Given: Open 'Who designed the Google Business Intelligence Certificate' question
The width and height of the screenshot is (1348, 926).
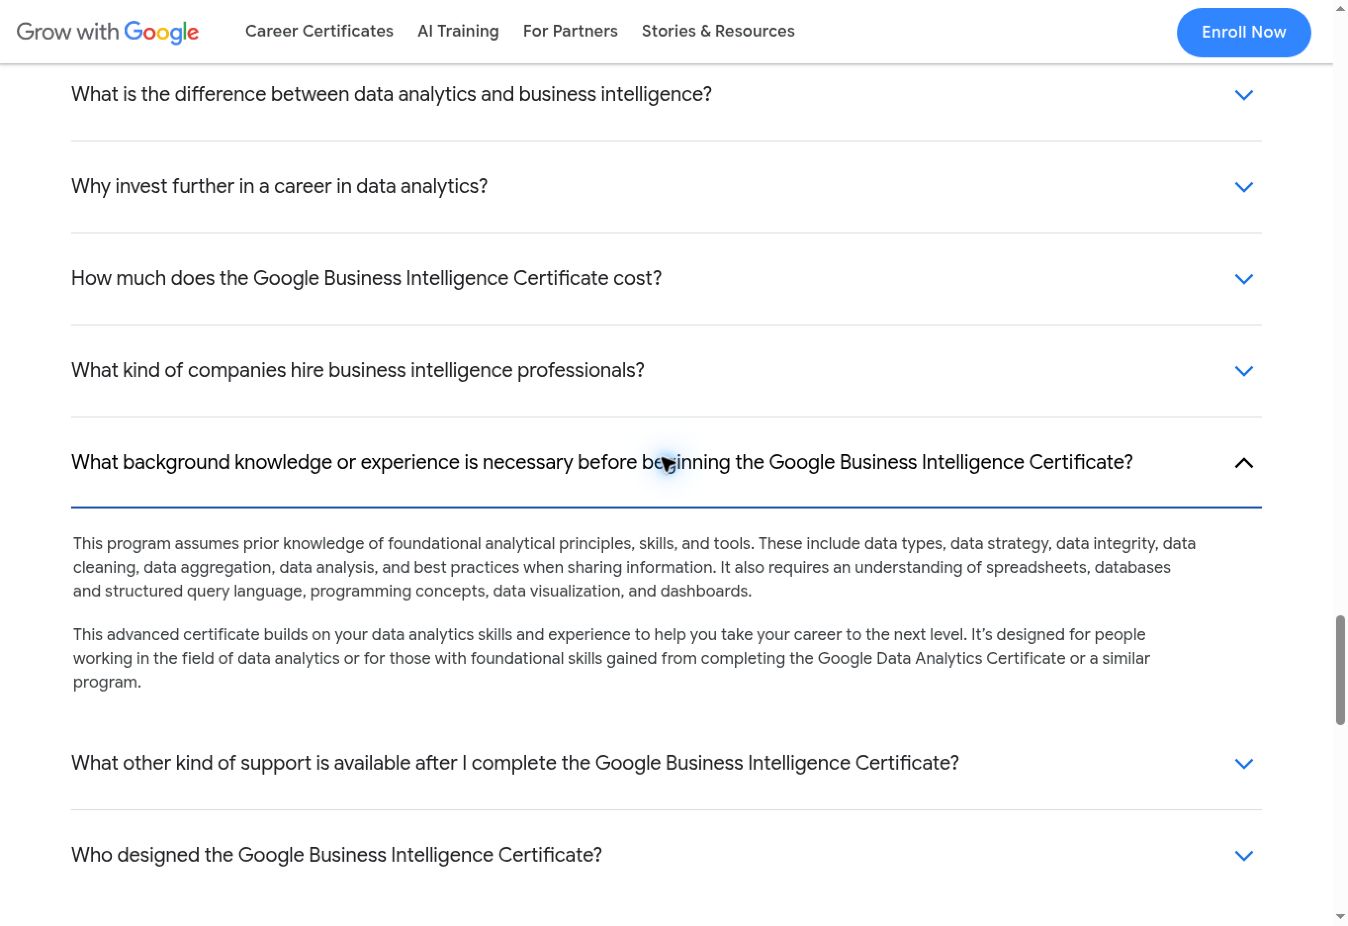Looking at the screenshot, I should (x=336, y=855).
